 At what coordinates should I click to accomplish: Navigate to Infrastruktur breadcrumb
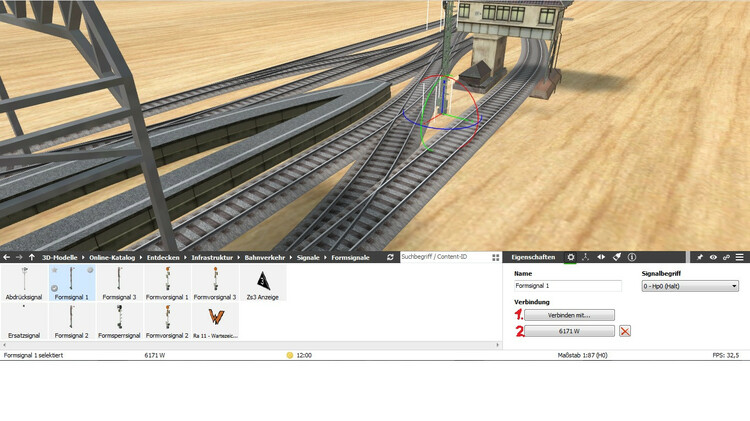tap(212, 257)
